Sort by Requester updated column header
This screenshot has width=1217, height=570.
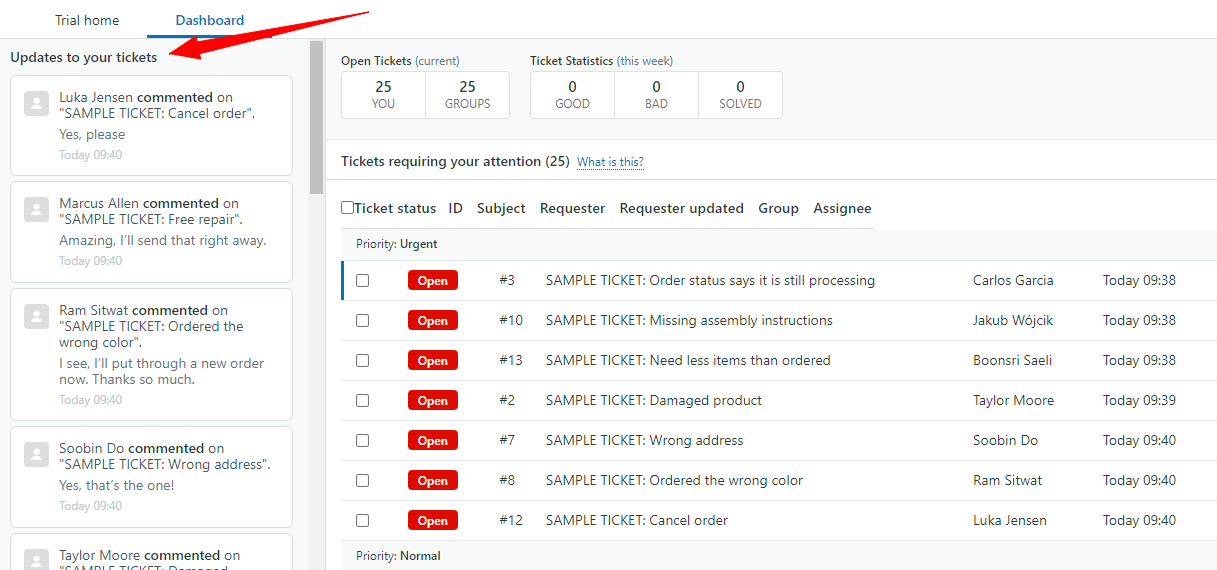681,209
